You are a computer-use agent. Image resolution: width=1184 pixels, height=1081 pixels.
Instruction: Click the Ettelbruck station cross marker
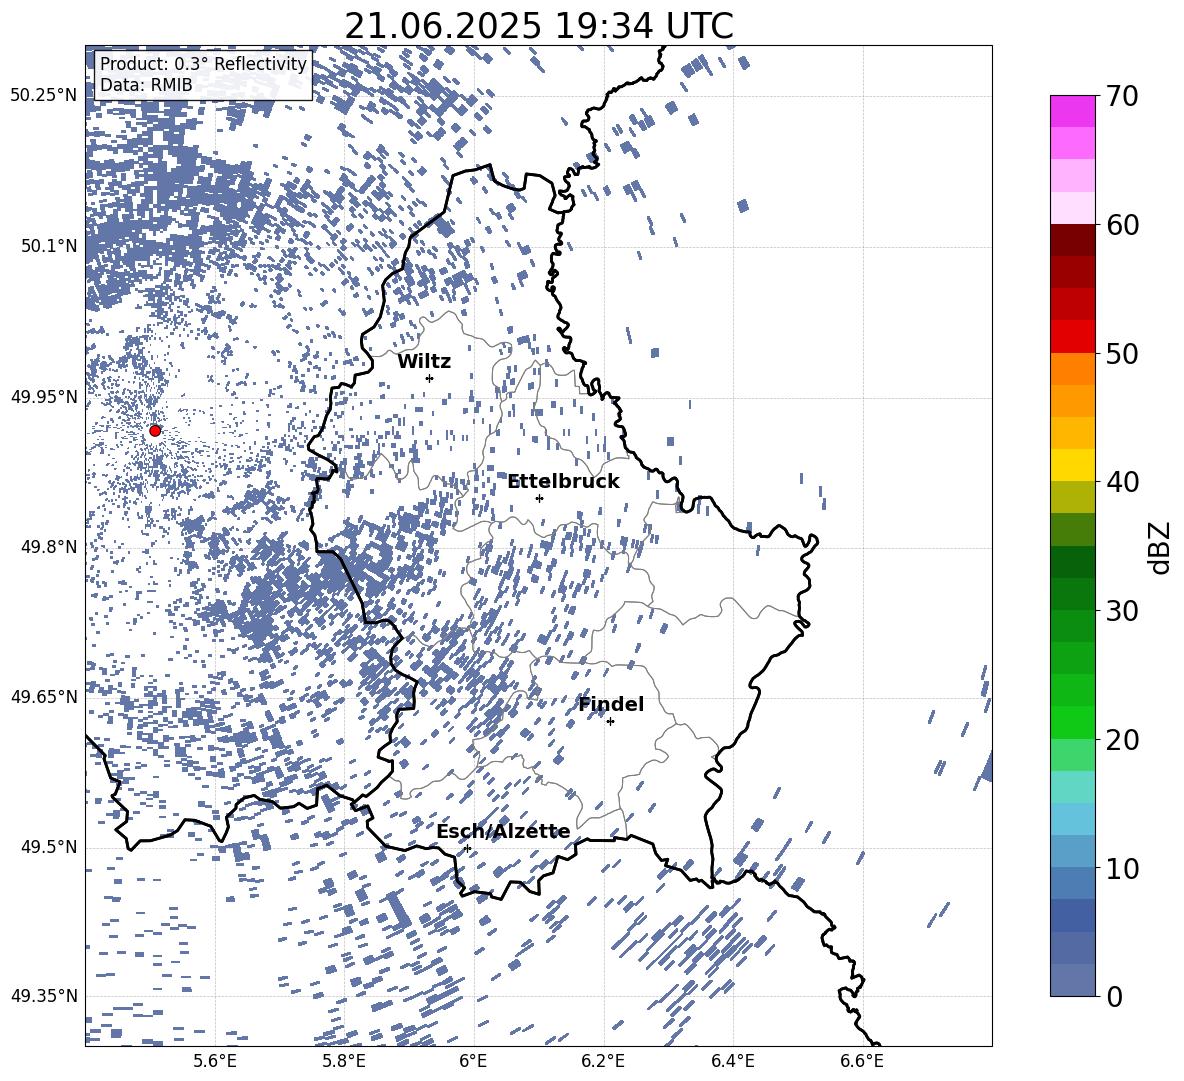coord(539,498)
